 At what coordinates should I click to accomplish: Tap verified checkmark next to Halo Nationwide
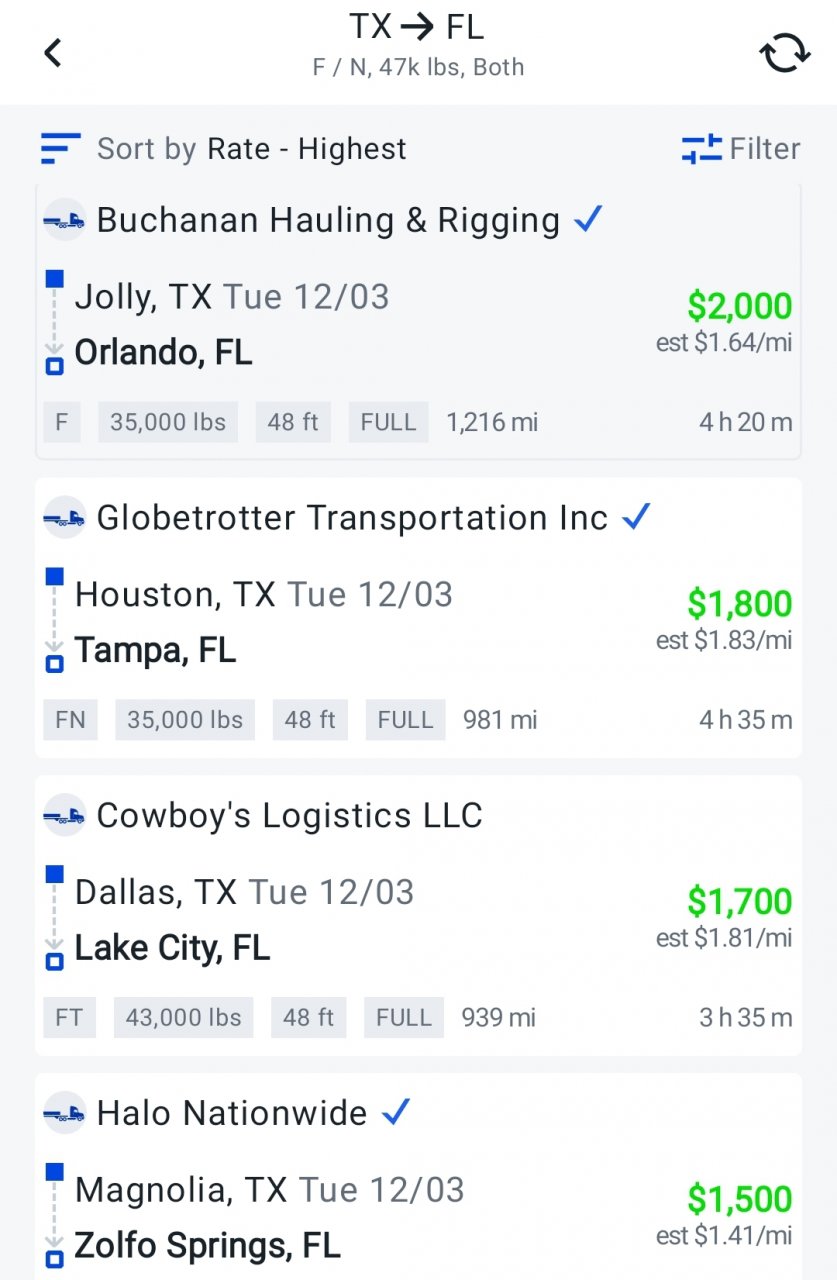coord(396,1111)
